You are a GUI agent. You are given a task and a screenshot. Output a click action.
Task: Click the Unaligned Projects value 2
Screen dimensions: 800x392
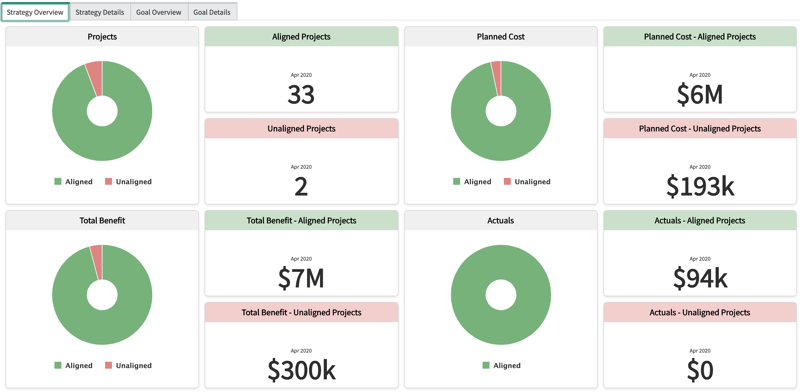click(301, 187)
